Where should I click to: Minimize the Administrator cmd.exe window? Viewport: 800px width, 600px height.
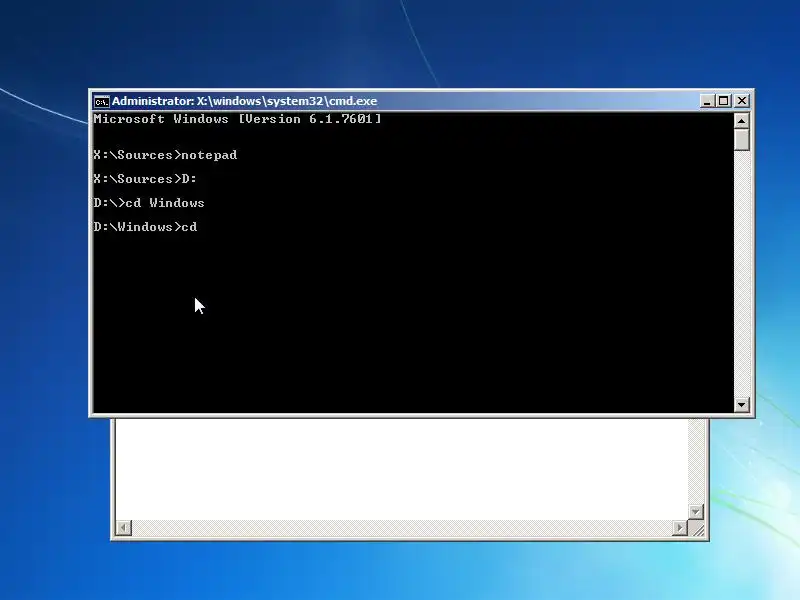click(707, 101)
